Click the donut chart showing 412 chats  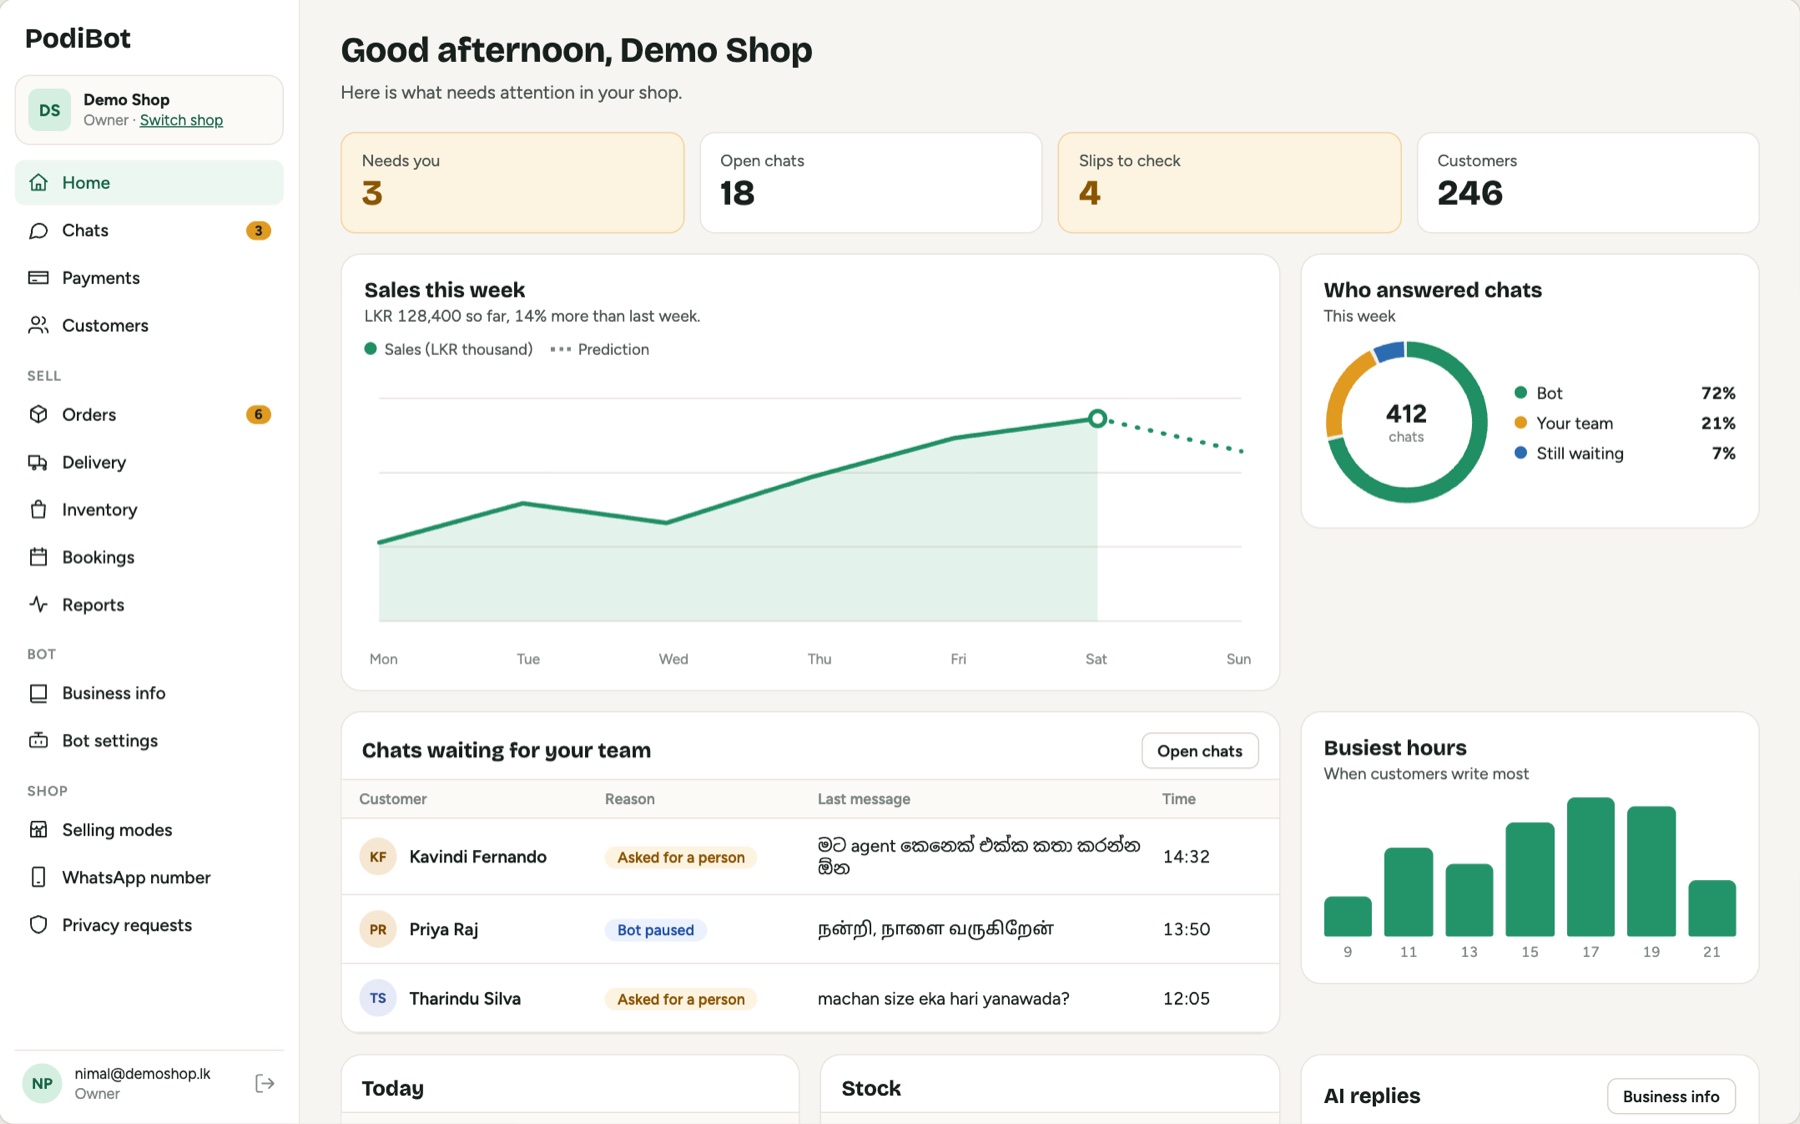click(x=1406, y=422)
